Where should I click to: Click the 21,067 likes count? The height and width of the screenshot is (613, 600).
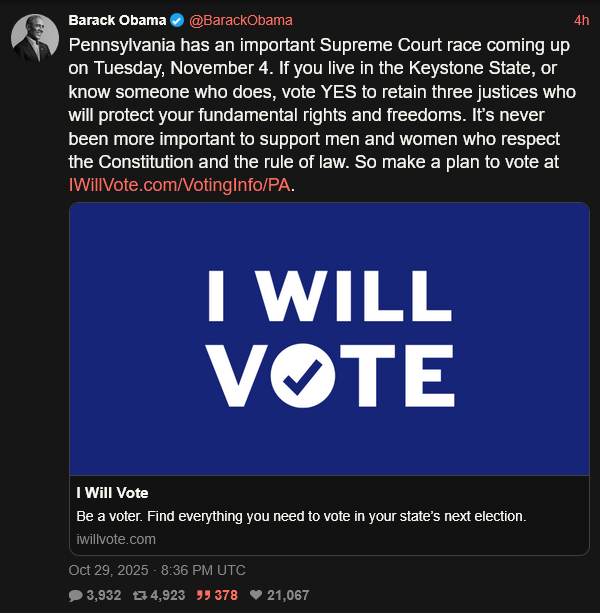tap(289, 595)
